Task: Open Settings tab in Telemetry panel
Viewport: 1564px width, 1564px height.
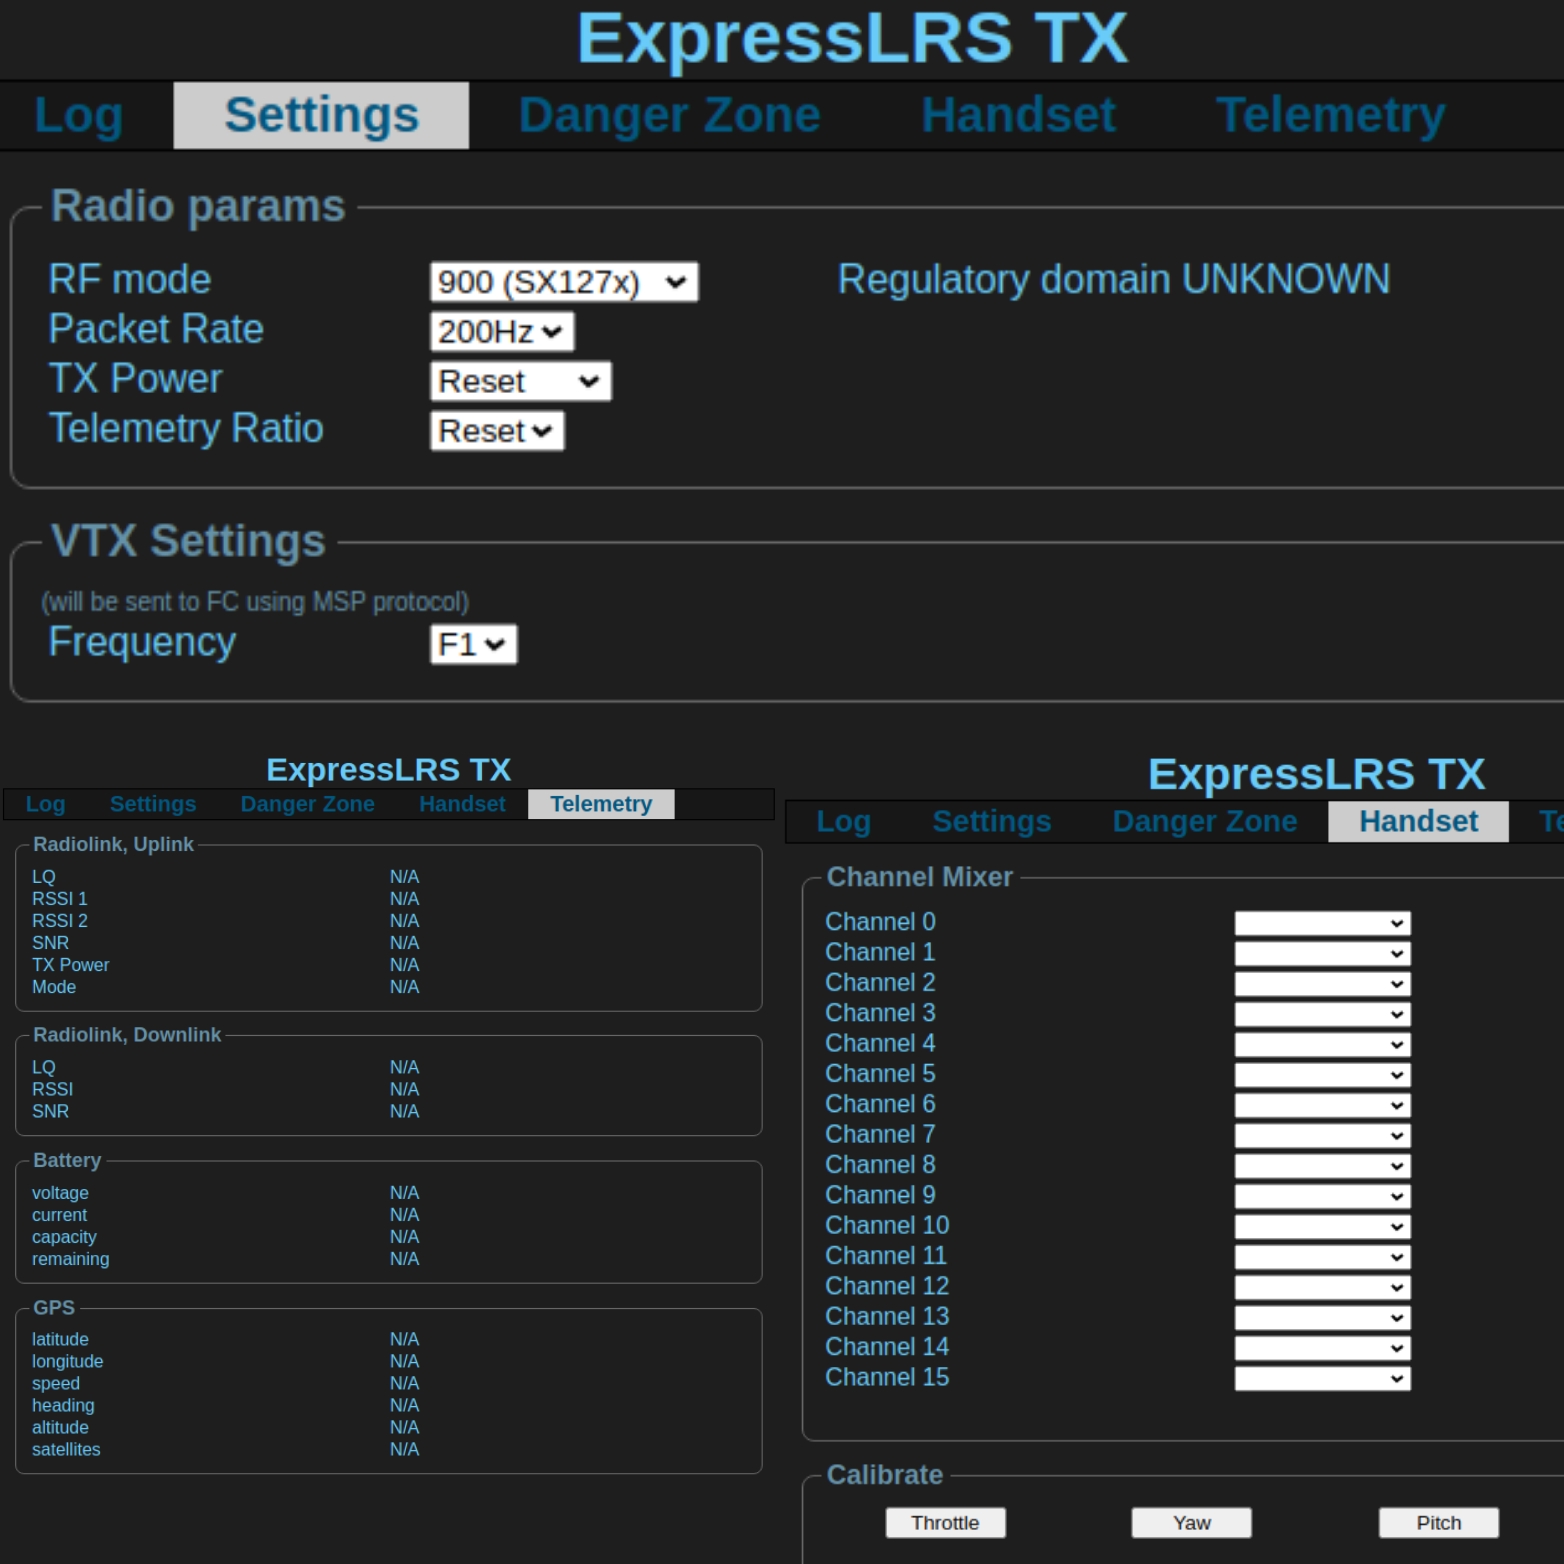Action: pyautogui.click(x=153, y=804)
